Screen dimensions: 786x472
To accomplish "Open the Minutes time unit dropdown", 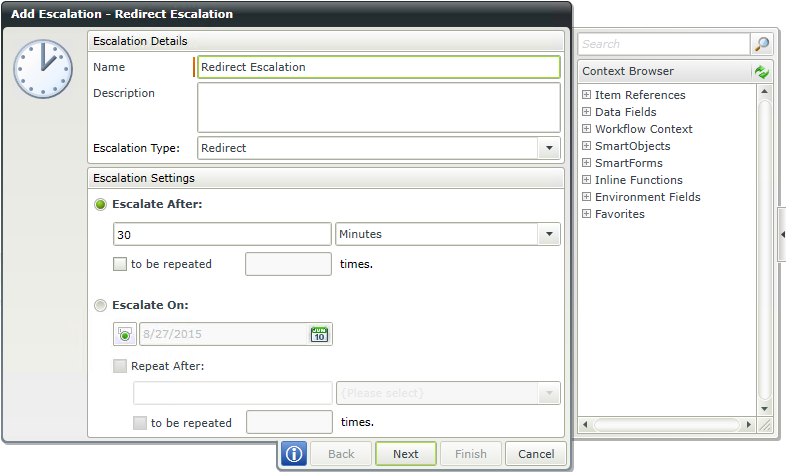I will coord(549,234).
